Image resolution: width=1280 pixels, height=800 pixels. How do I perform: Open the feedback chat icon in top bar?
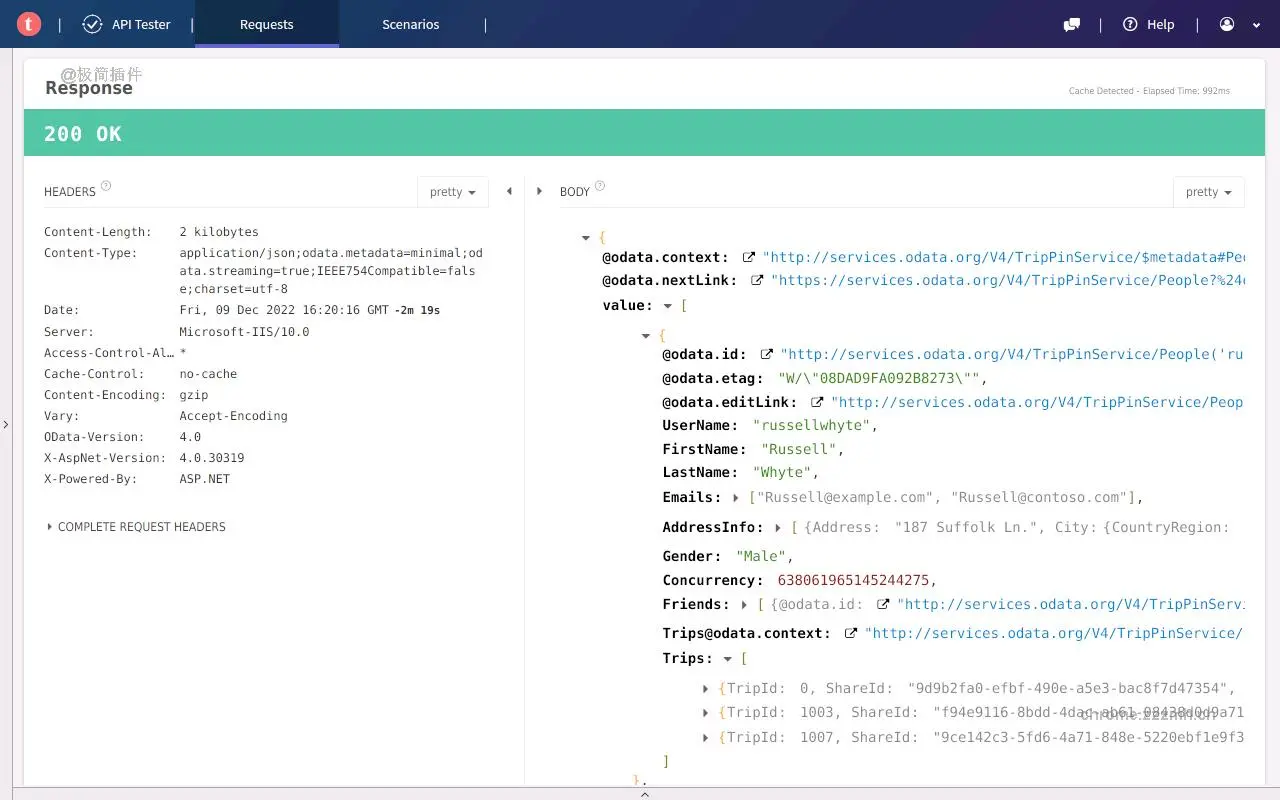[x=1071, y=24]
